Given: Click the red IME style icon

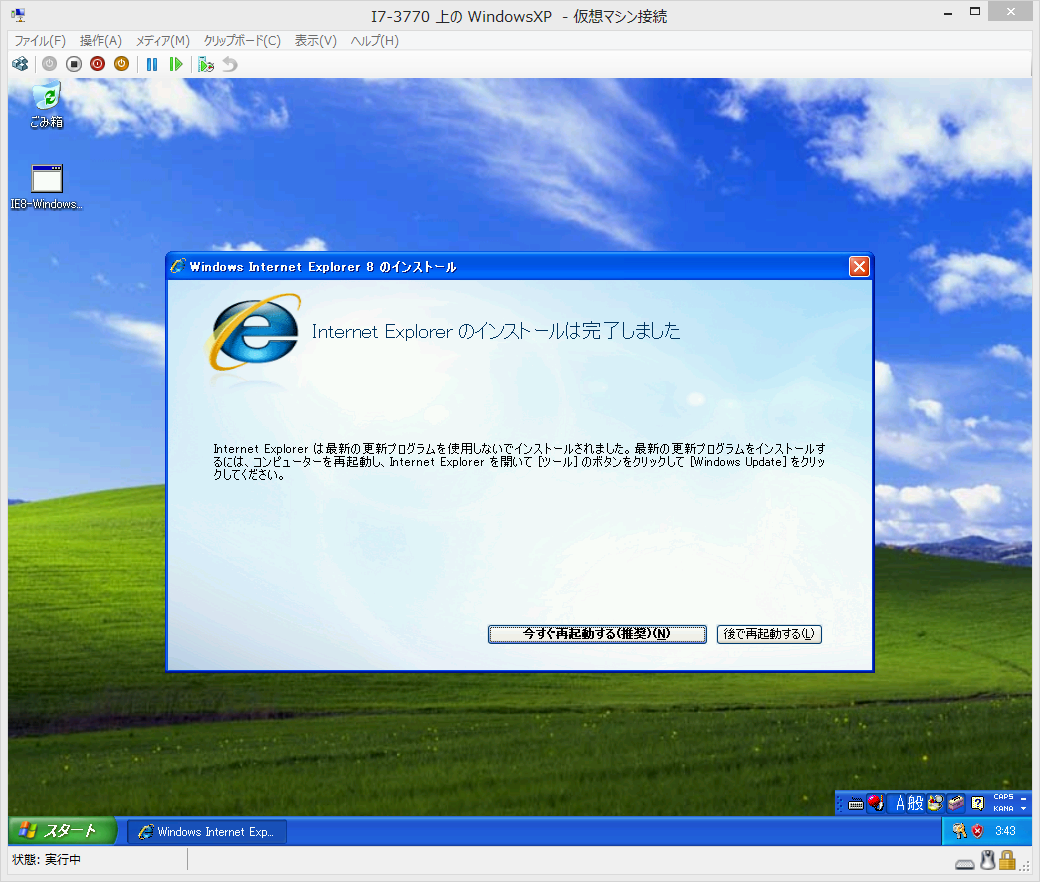Looking at the screenshot, I should tap(876, 803).
